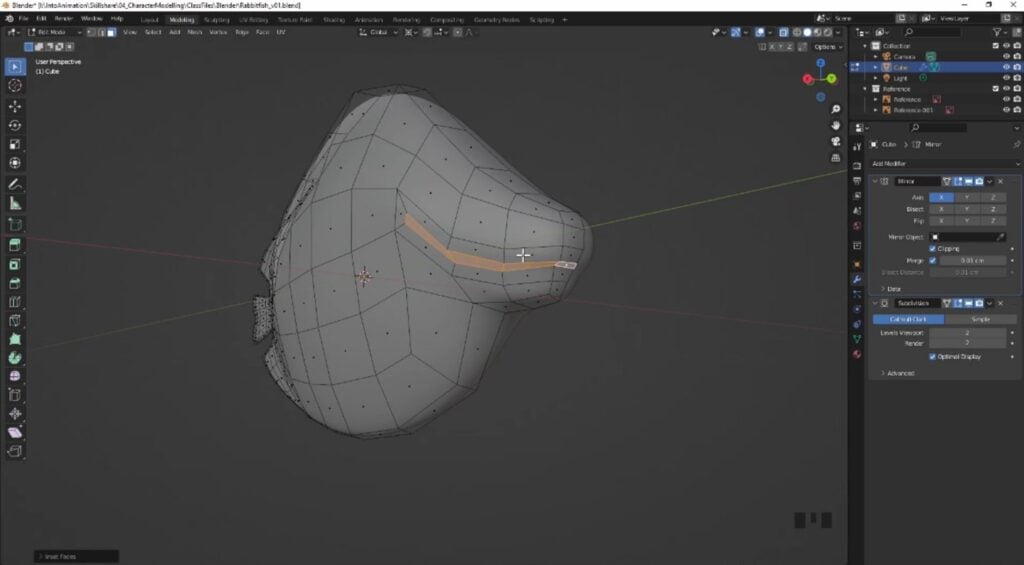
Task: Activate the Rotate tool in left toolbar
Action: 15,125
